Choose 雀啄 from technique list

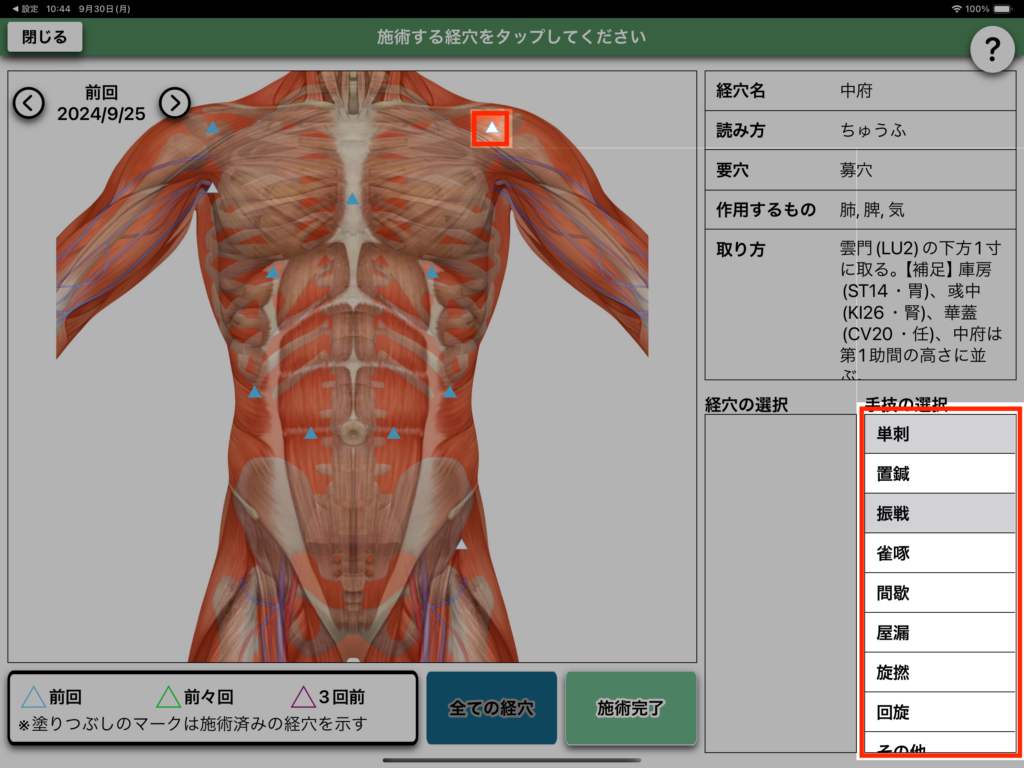coord(939,553)
